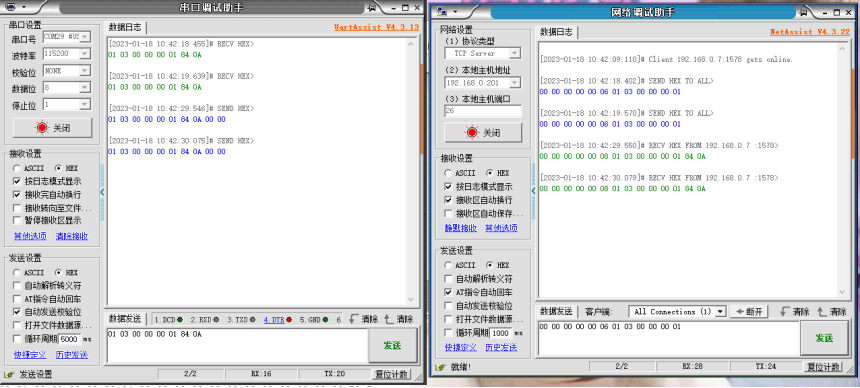Click the left-panel collapse arrow in network assistant

coord(534,190)
